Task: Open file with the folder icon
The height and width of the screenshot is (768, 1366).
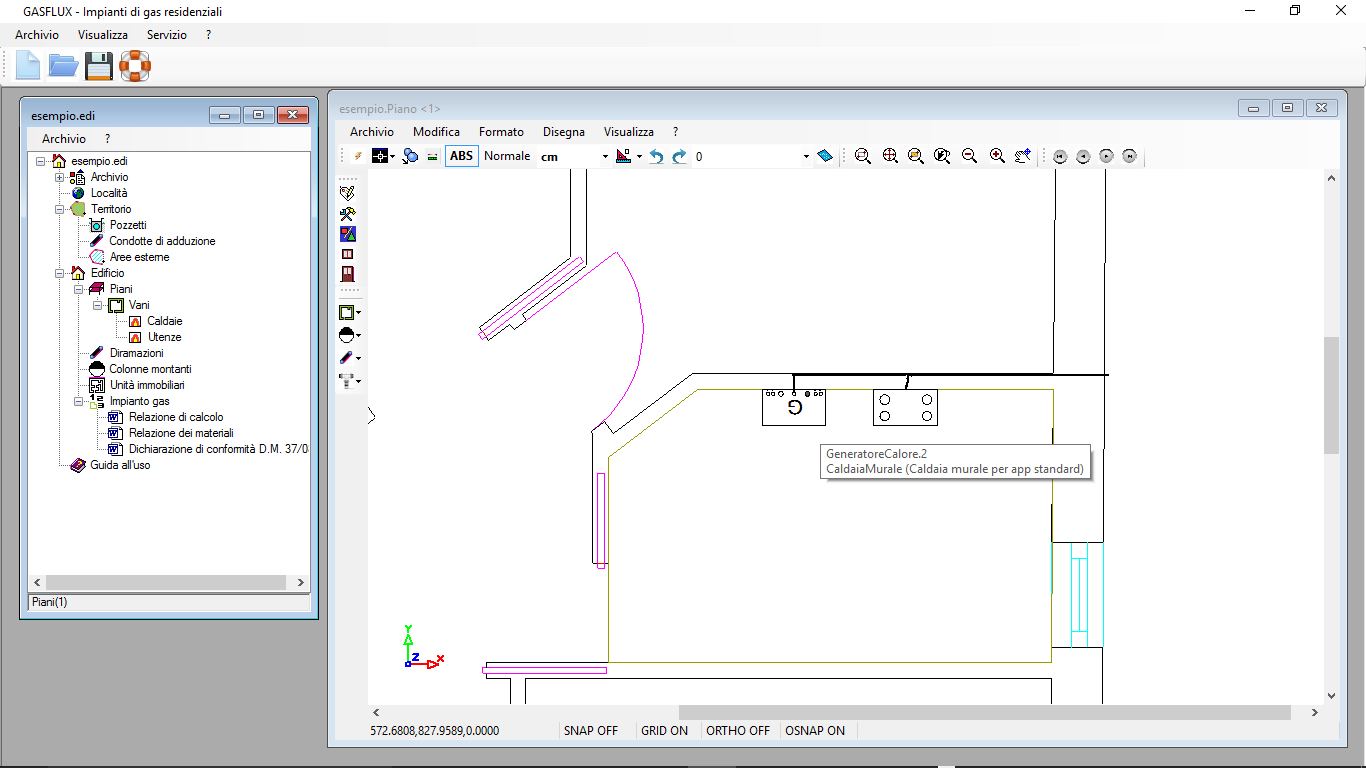Action: coord(64,67)
